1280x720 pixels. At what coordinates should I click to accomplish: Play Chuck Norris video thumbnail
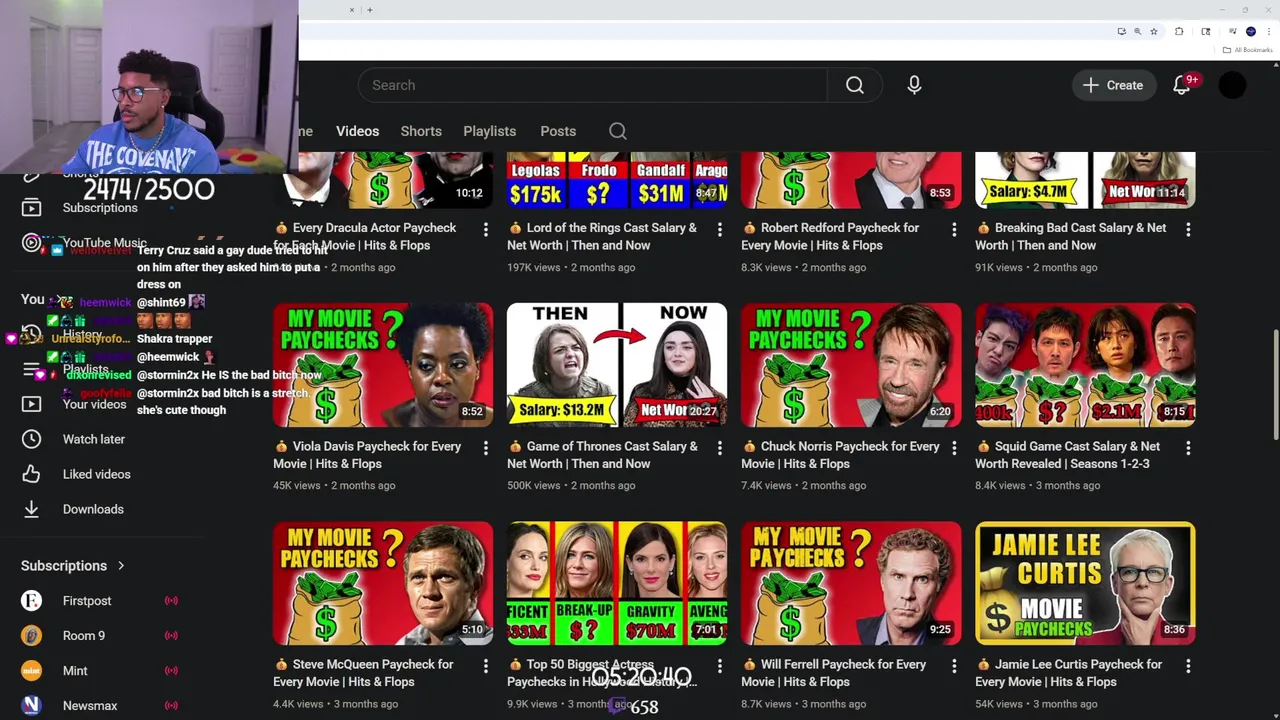click(851, 365)
